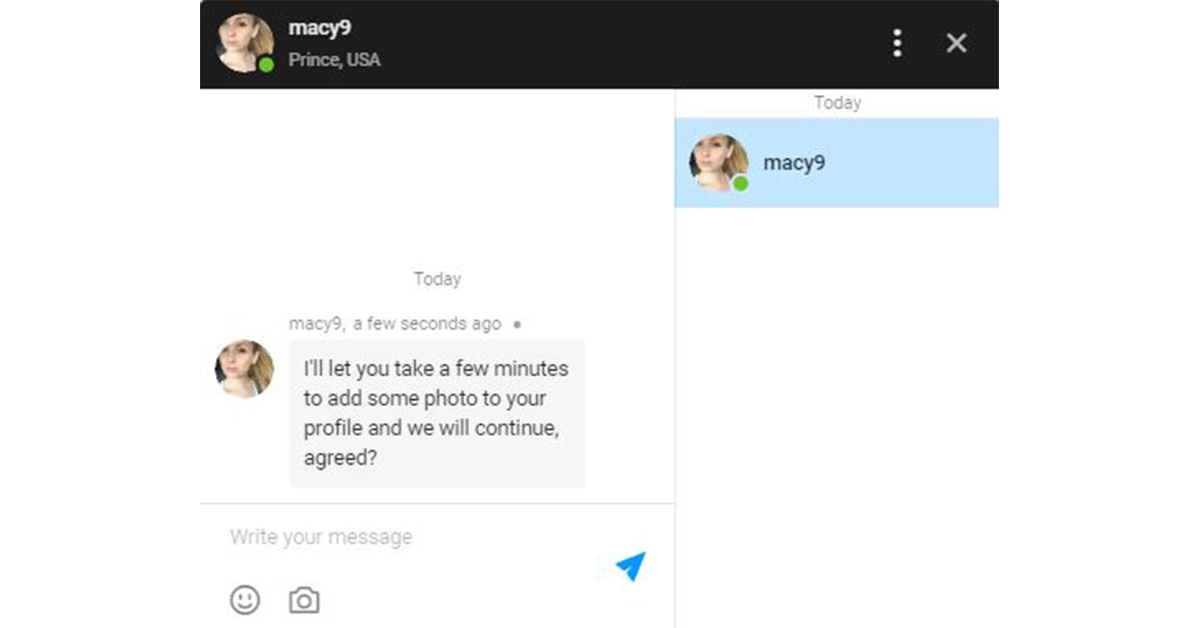Screen dimensions: 1200x628
Task: Send the message with the paper plane icon
Action: click(629, 566)
